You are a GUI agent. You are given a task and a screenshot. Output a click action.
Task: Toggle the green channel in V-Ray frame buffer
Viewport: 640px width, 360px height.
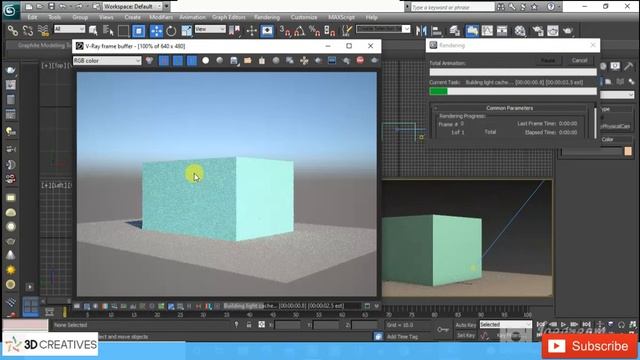pos(178,60)
